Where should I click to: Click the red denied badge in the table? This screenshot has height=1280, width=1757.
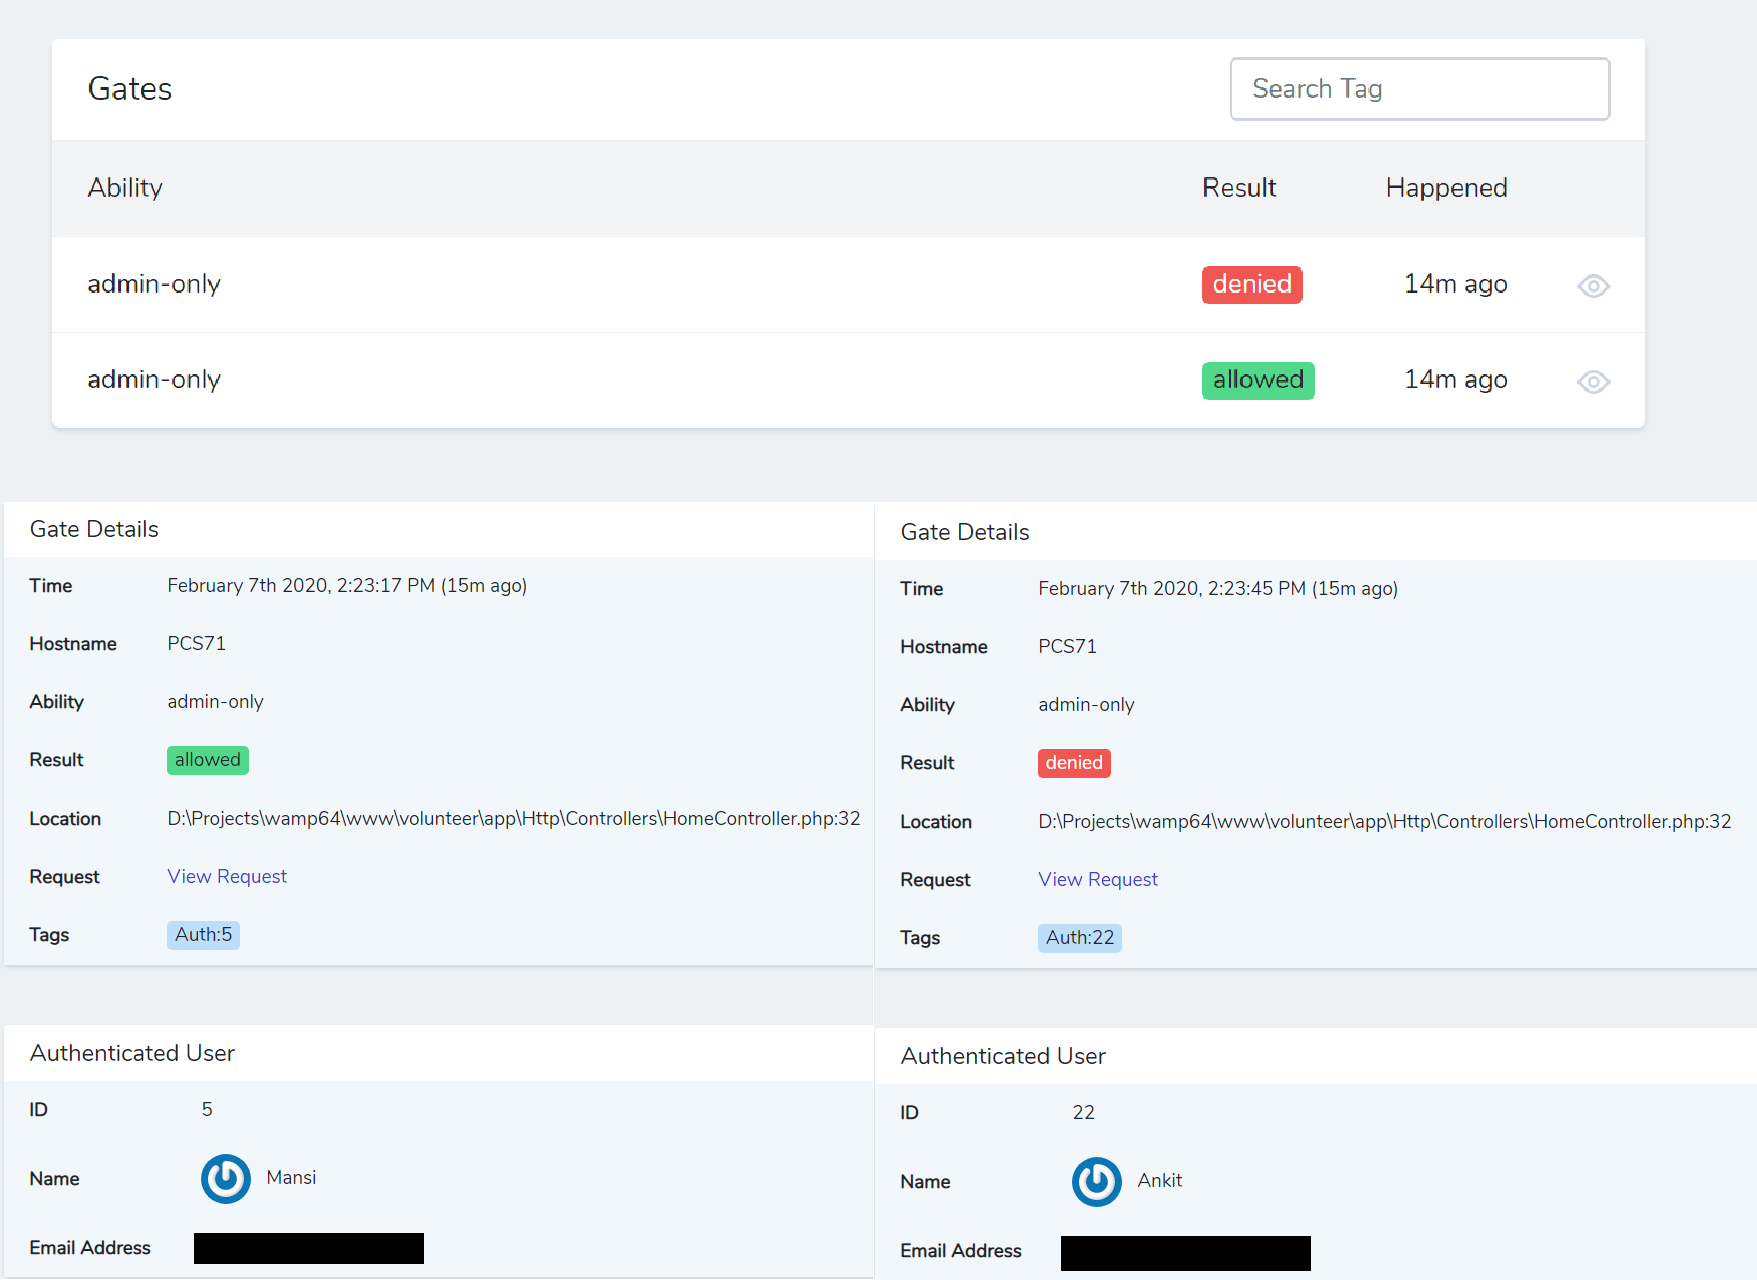pyautogui.click(x=1252, y=284)
